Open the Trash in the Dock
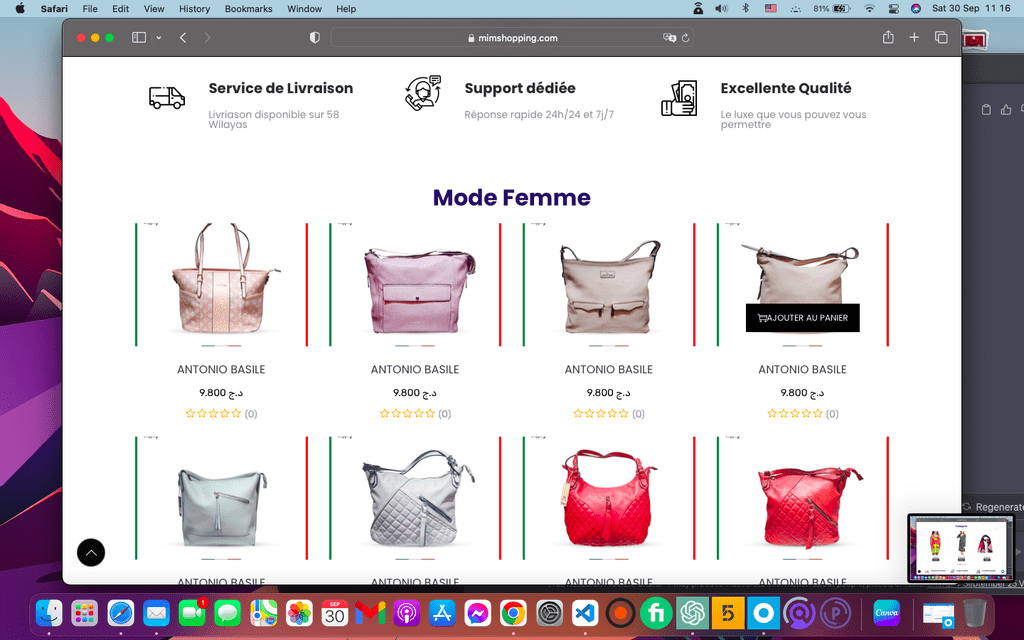Screen dimensions: 1024x640 (974, 613)
